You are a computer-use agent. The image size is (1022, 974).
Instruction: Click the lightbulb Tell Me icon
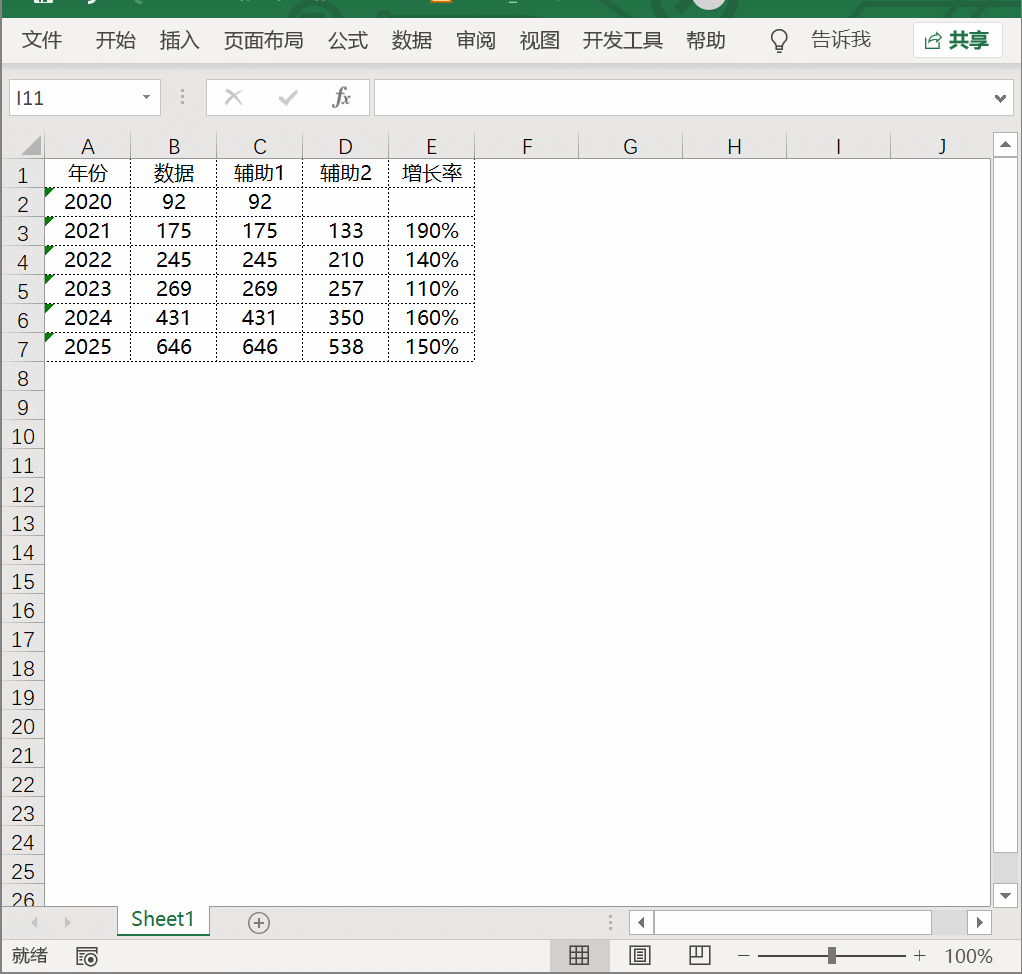pyautogui.click(x=779, y=40)
